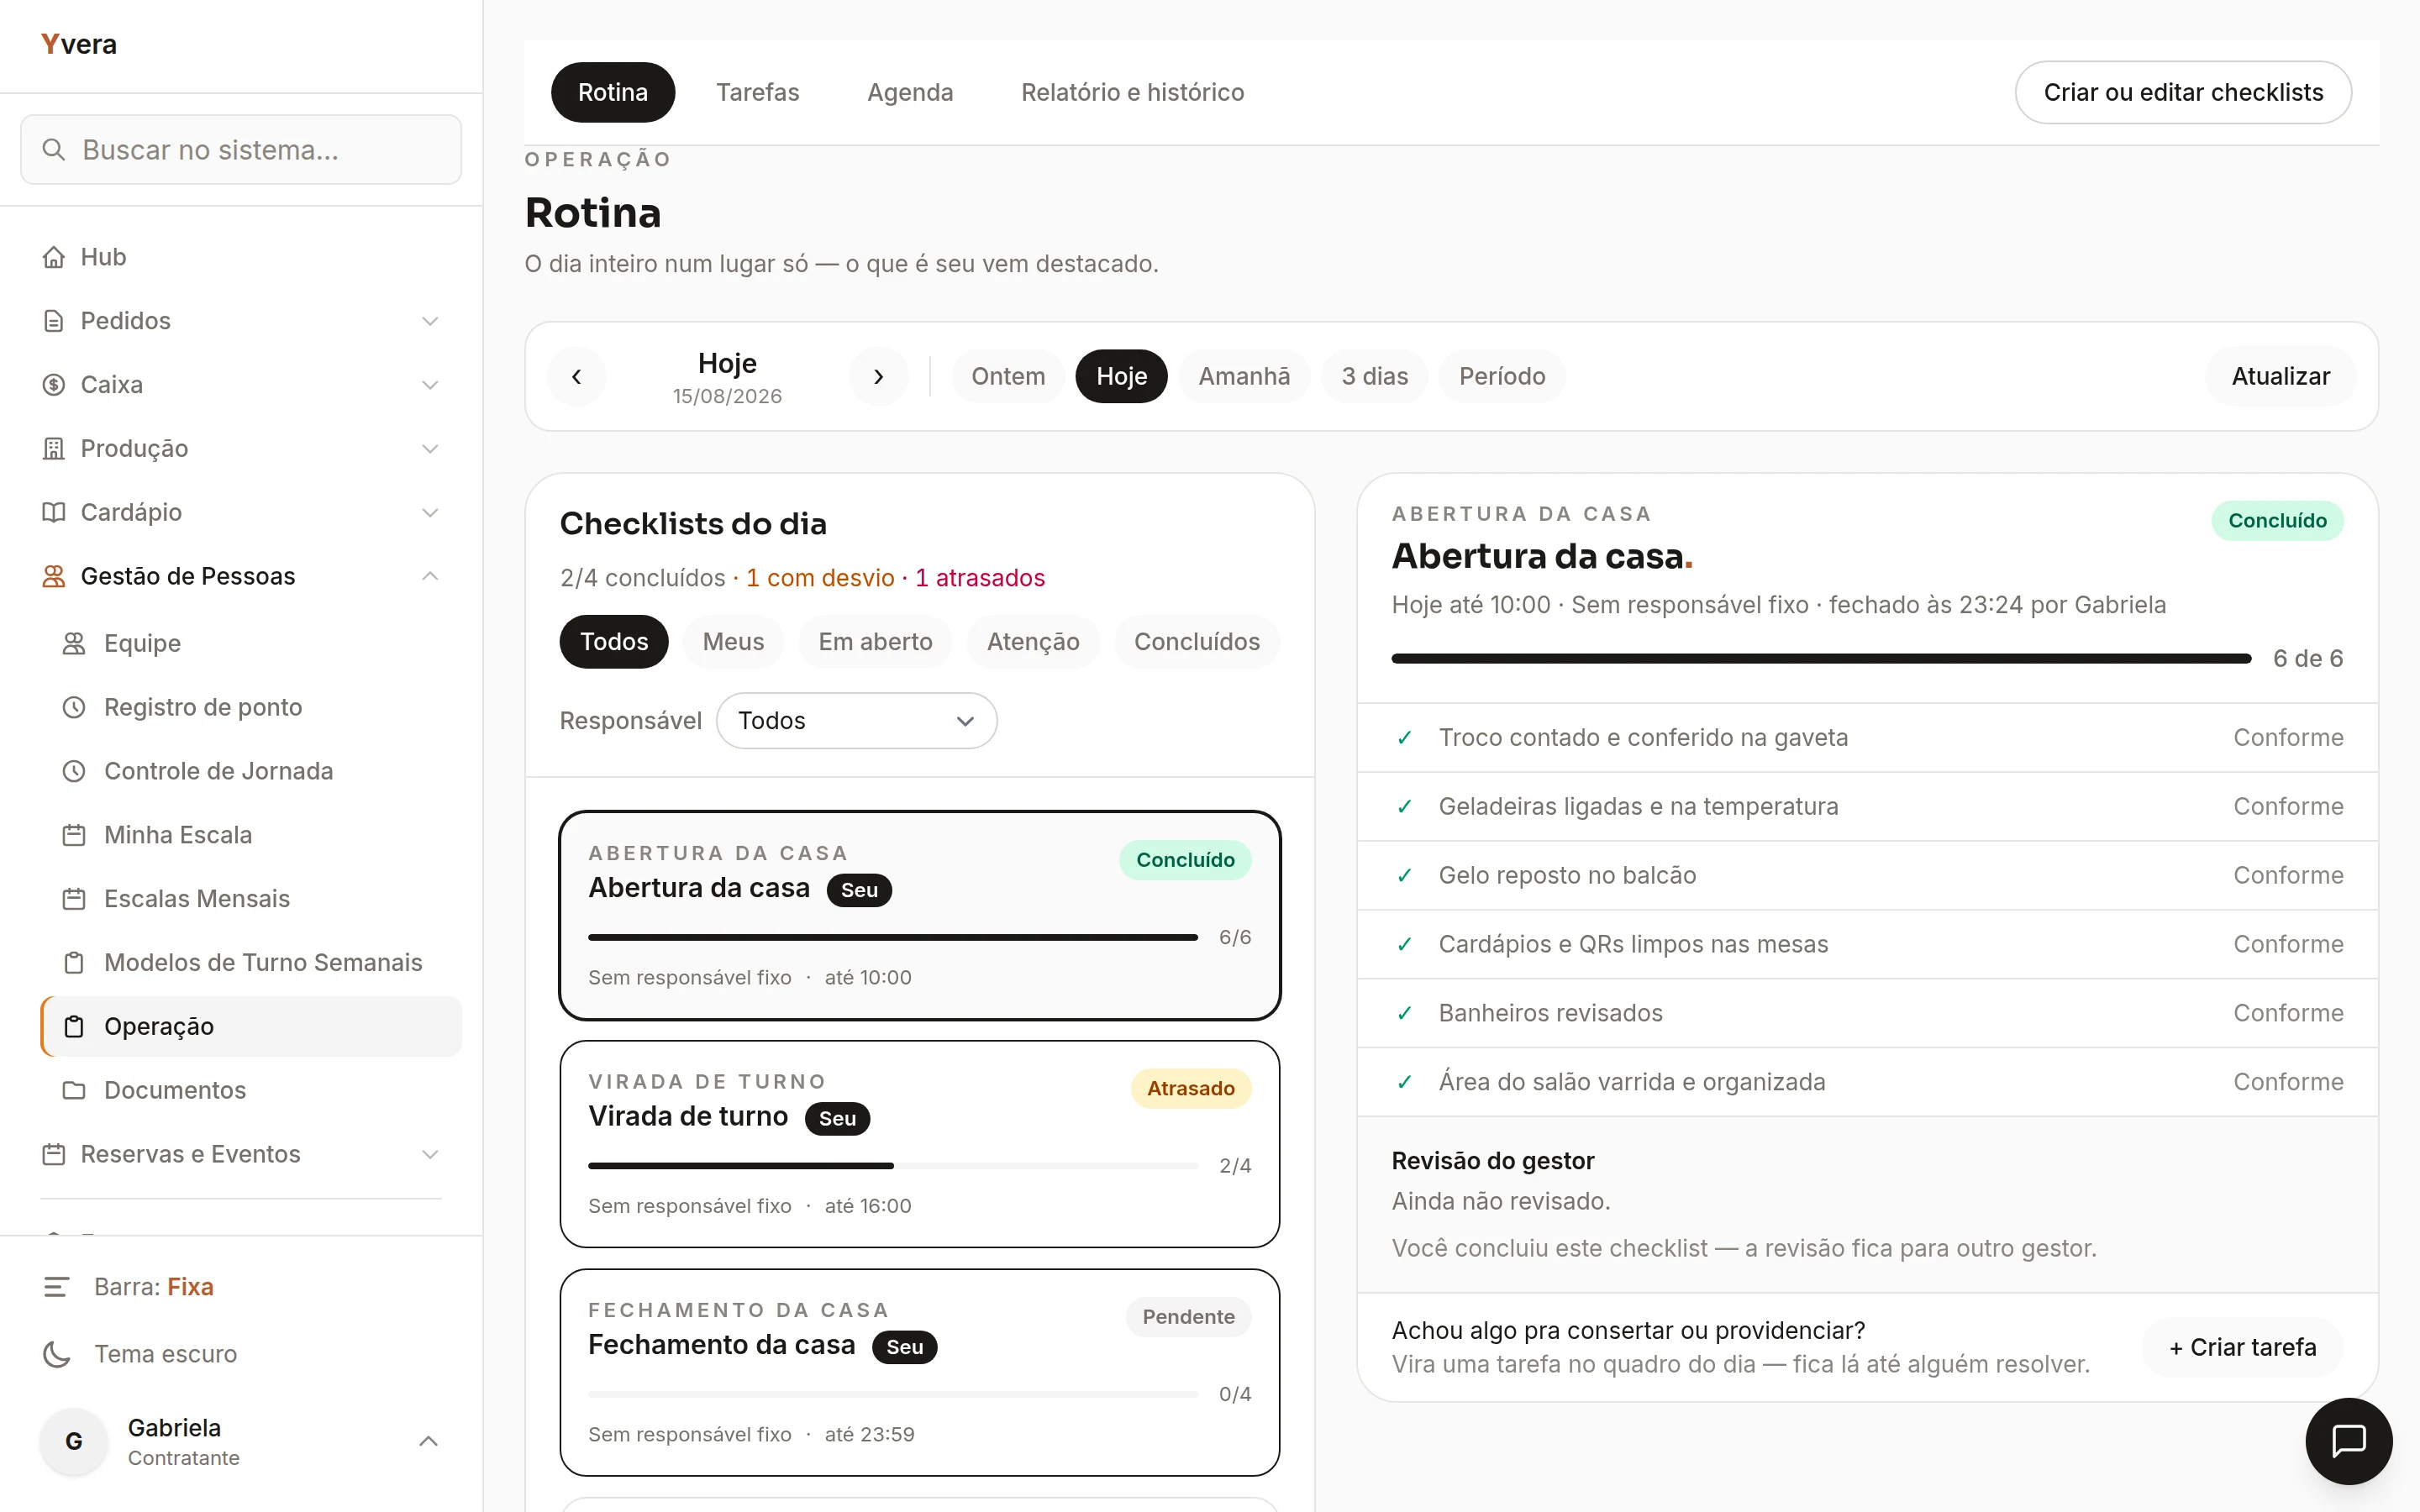Expand the Caixa menu chevron
This screenshot has height=1512, width=2420.
coord(430,385)
